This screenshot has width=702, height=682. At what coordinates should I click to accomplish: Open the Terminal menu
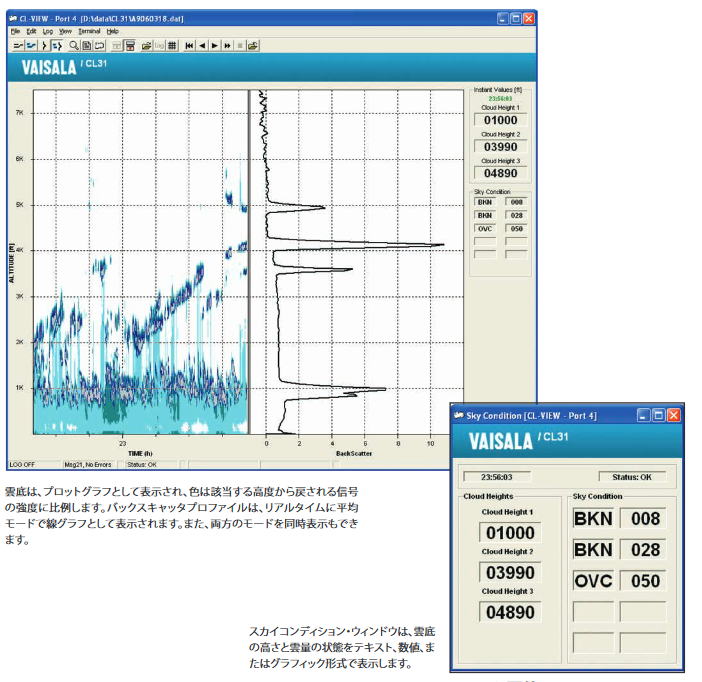[89, 31]
